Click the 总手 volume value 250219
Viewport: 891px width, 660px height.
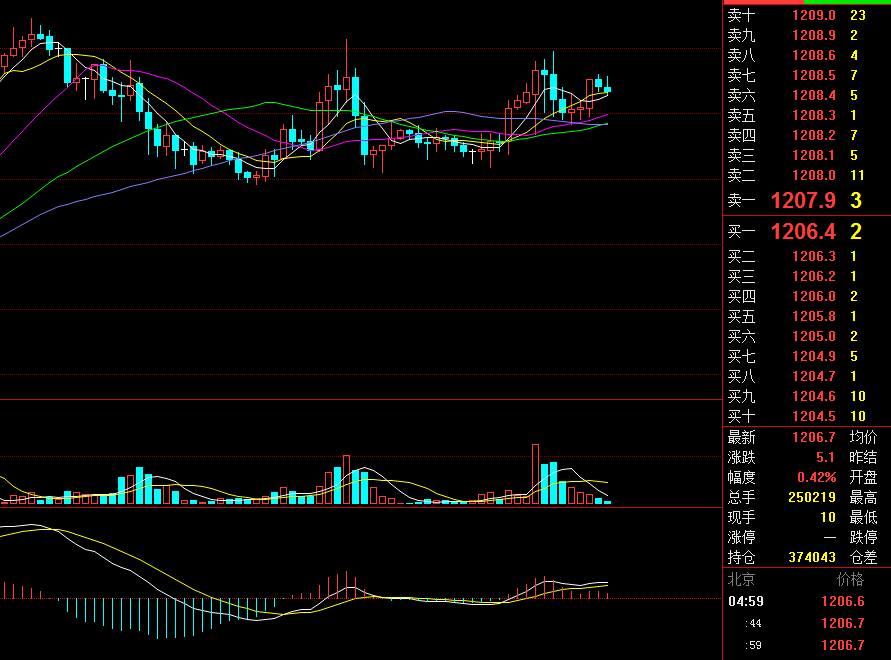pyautogui.click(x=811, y=497)
